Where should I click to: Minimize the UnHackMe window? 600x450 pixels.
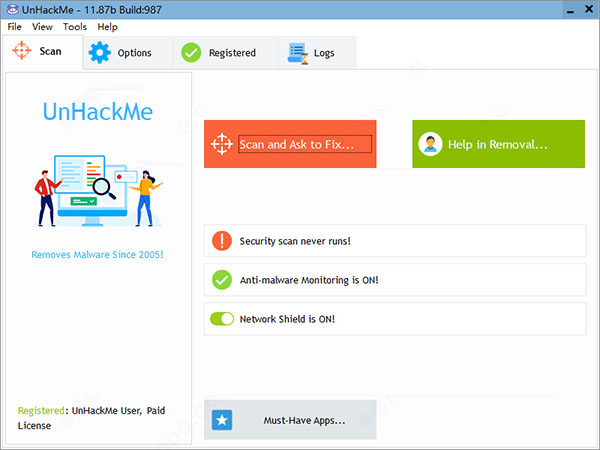(x=570, y=10)
